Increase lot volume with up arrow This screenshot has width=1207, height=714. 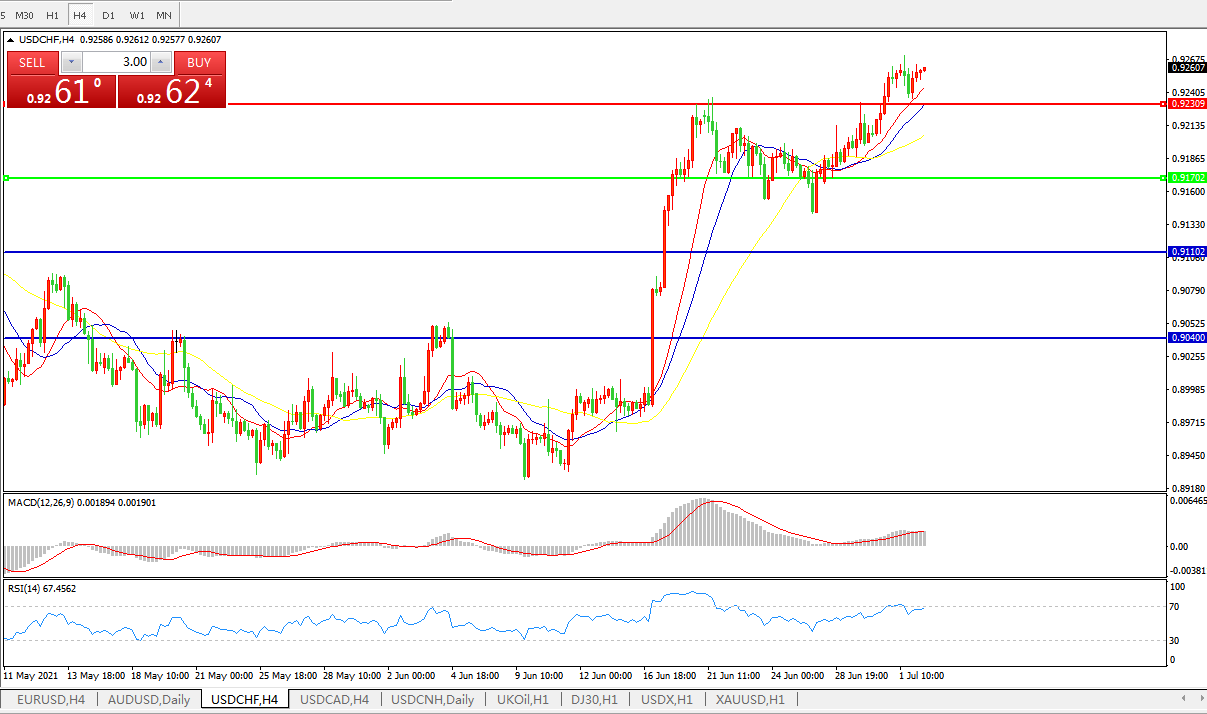161,62
